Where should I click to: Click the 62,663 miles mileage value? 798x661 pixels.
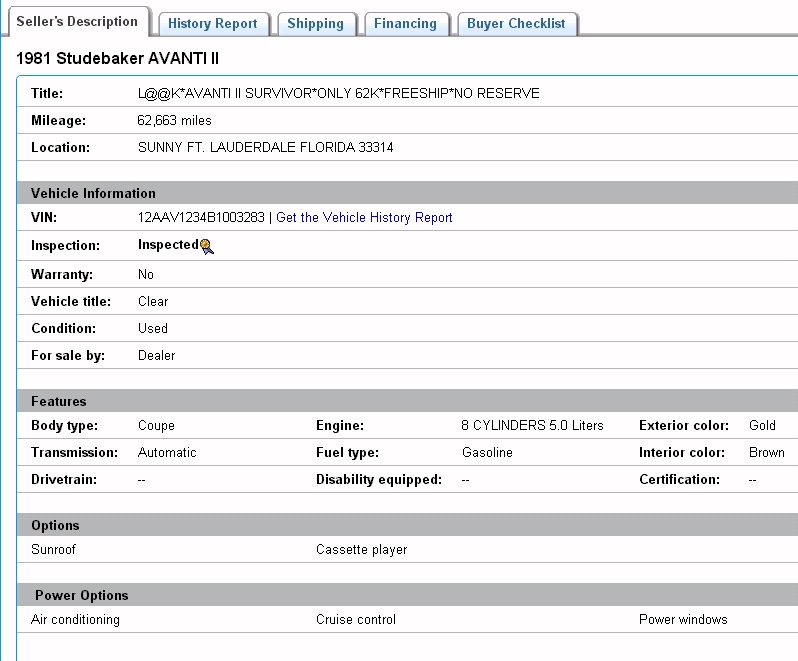[x=174, y=121]
